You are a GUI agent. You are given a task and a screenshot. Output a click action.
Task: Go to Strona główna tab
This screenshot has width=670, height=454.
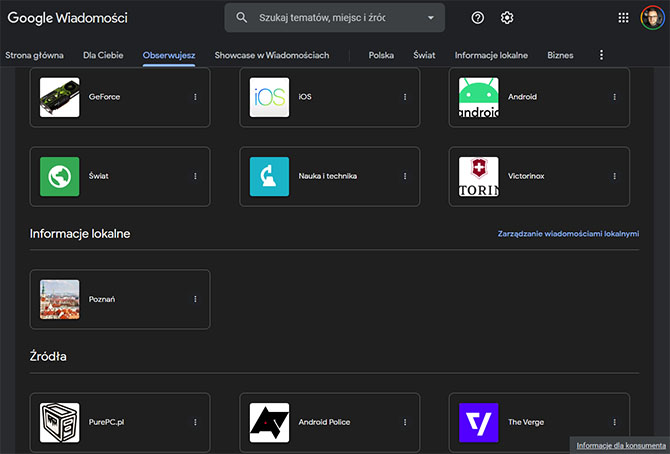[34, 55]
